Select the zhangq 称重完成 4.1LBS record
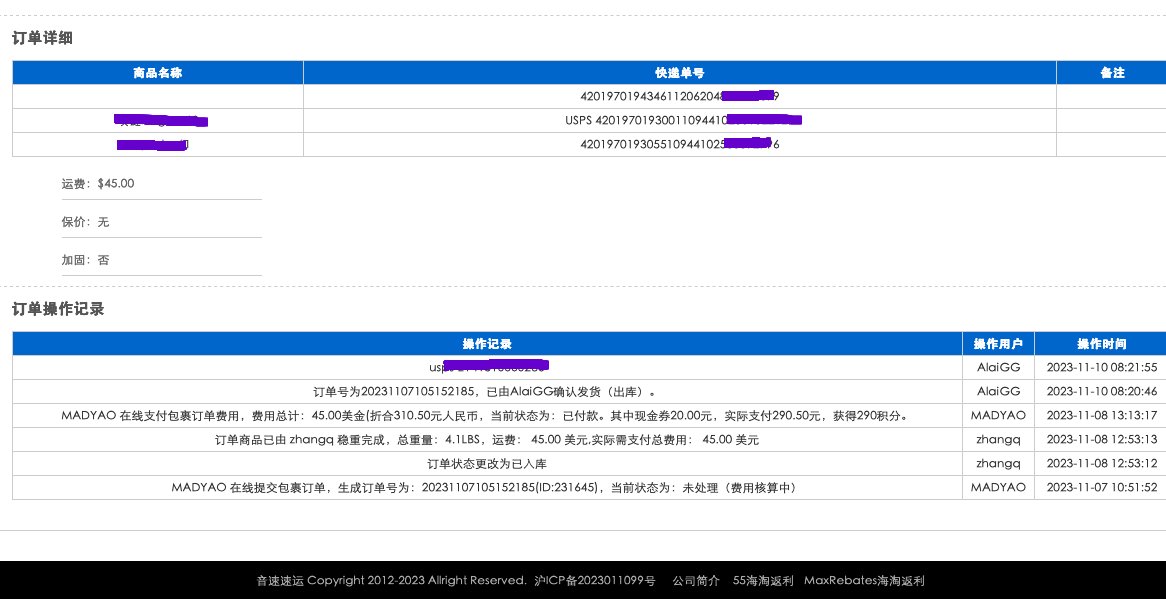 click(487, 440)
